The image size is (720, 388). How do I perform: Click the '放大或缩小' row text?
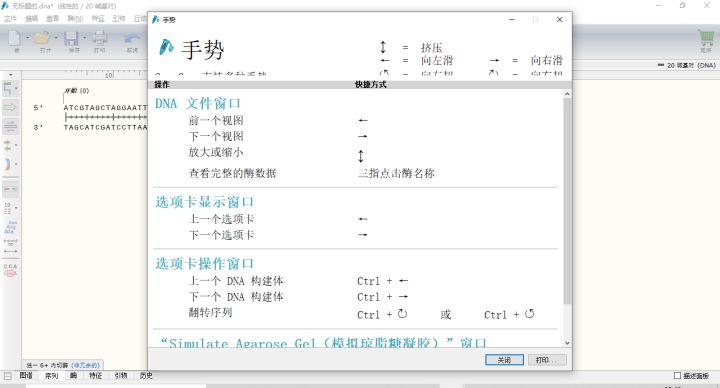tap(216, 152)
